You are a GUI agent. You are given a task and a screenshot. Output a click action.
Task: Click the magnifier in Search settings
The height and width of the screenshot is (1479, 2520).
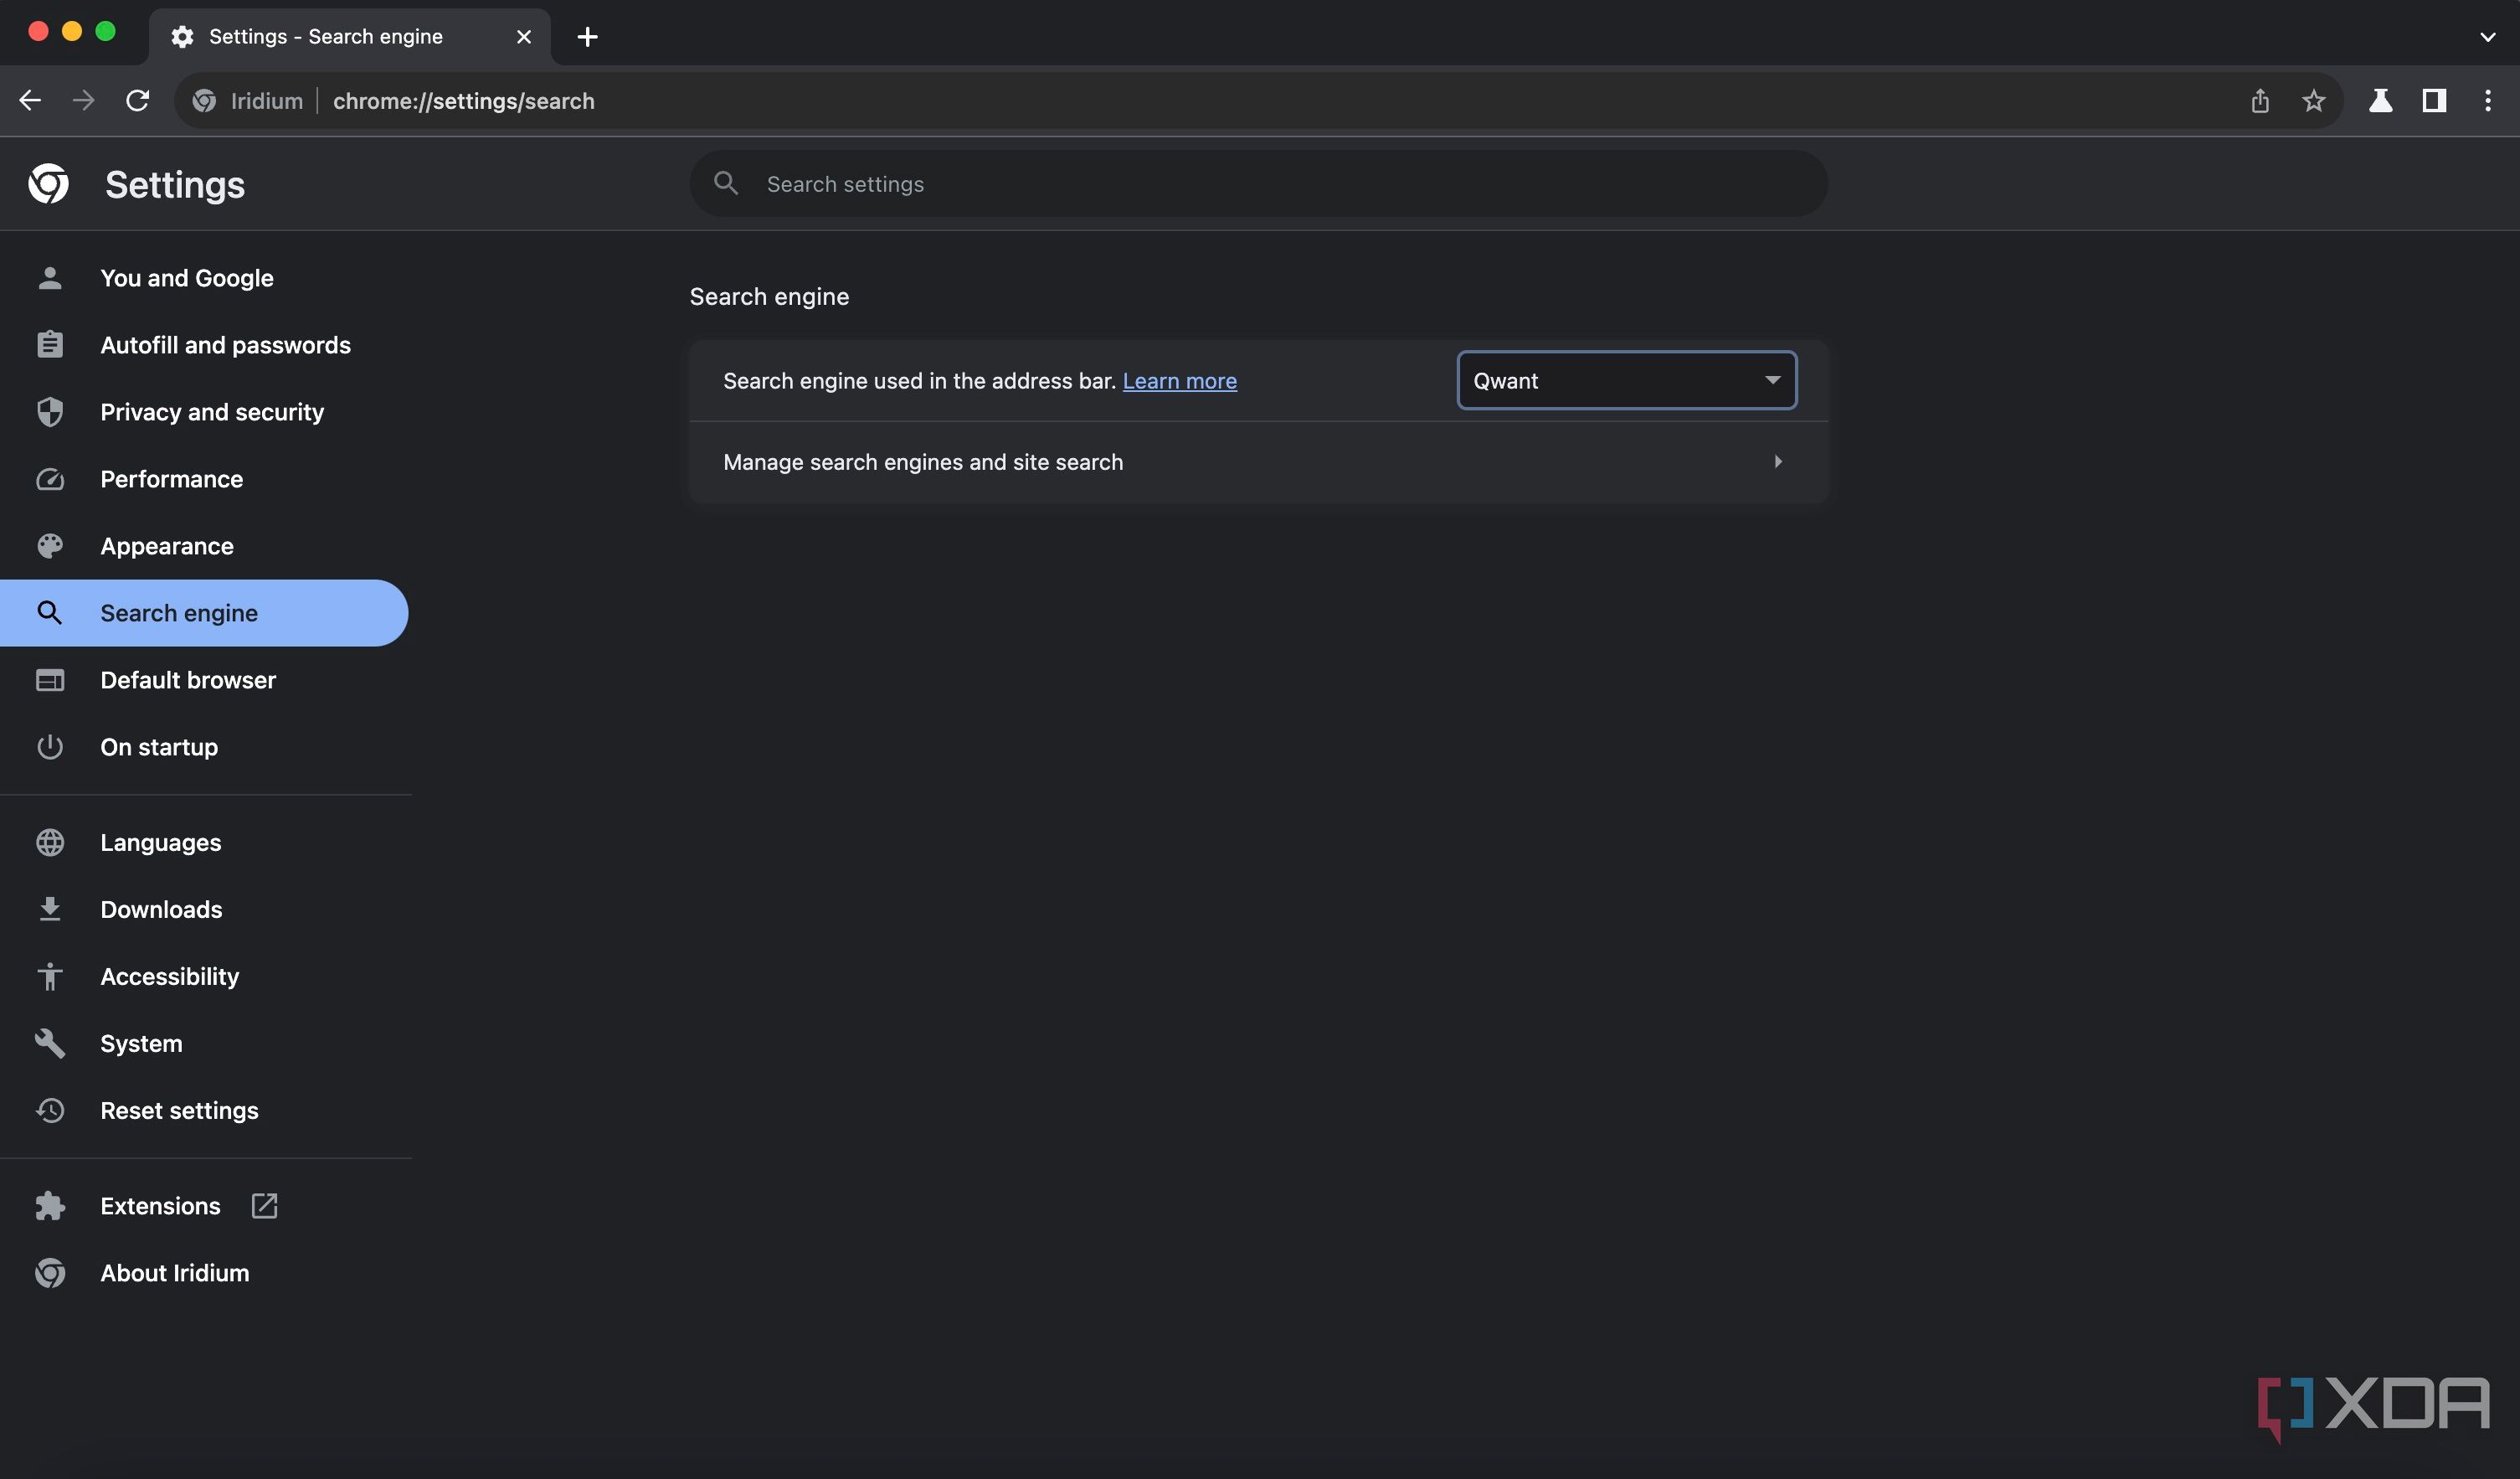(x=726, y=183)
